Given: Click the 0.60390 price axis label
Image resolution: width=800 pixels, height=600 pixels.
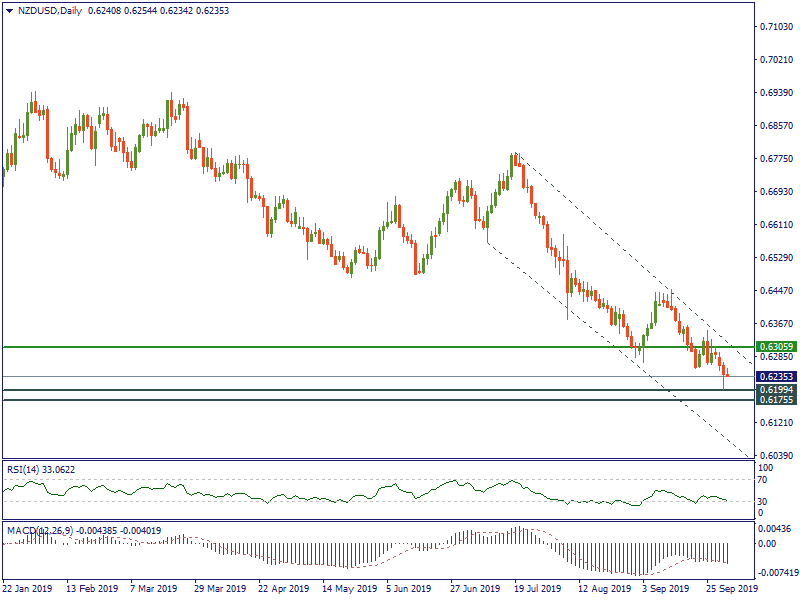Looking at the screenshot, I should tap(778, 456).
